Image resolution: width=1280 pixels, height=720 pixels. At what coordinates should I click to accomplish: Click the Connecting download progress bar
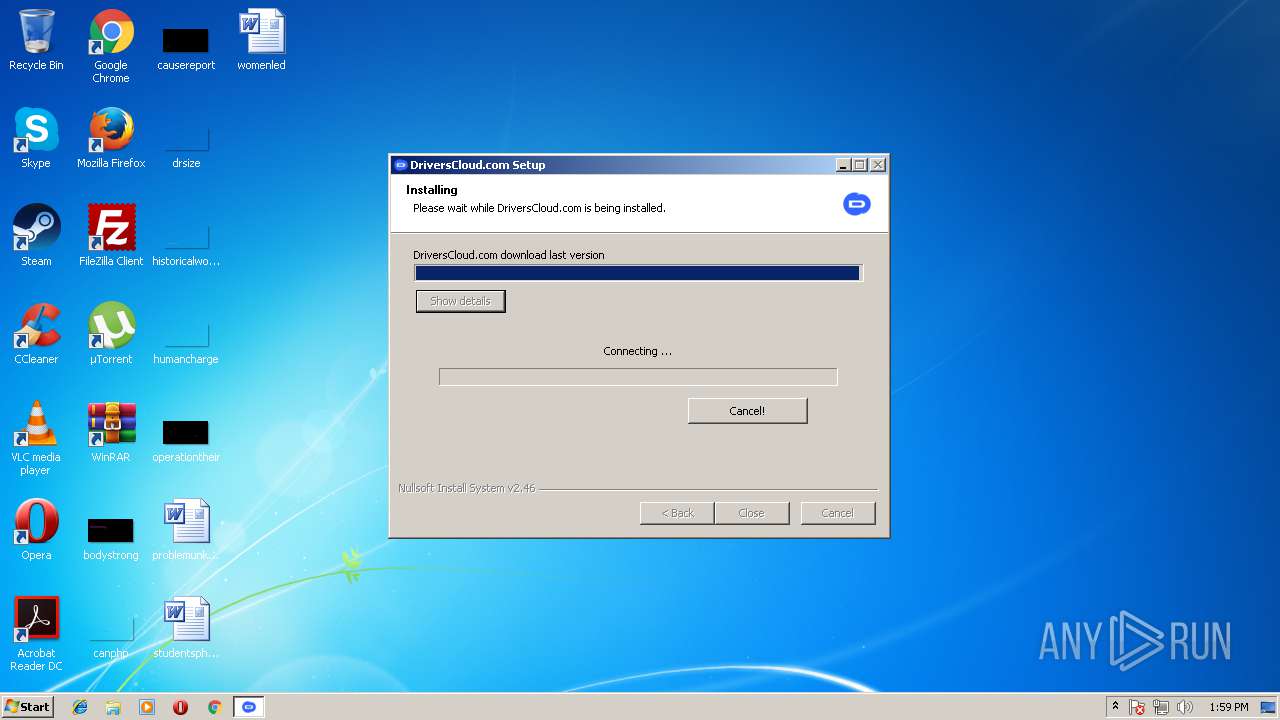(638, 377)
